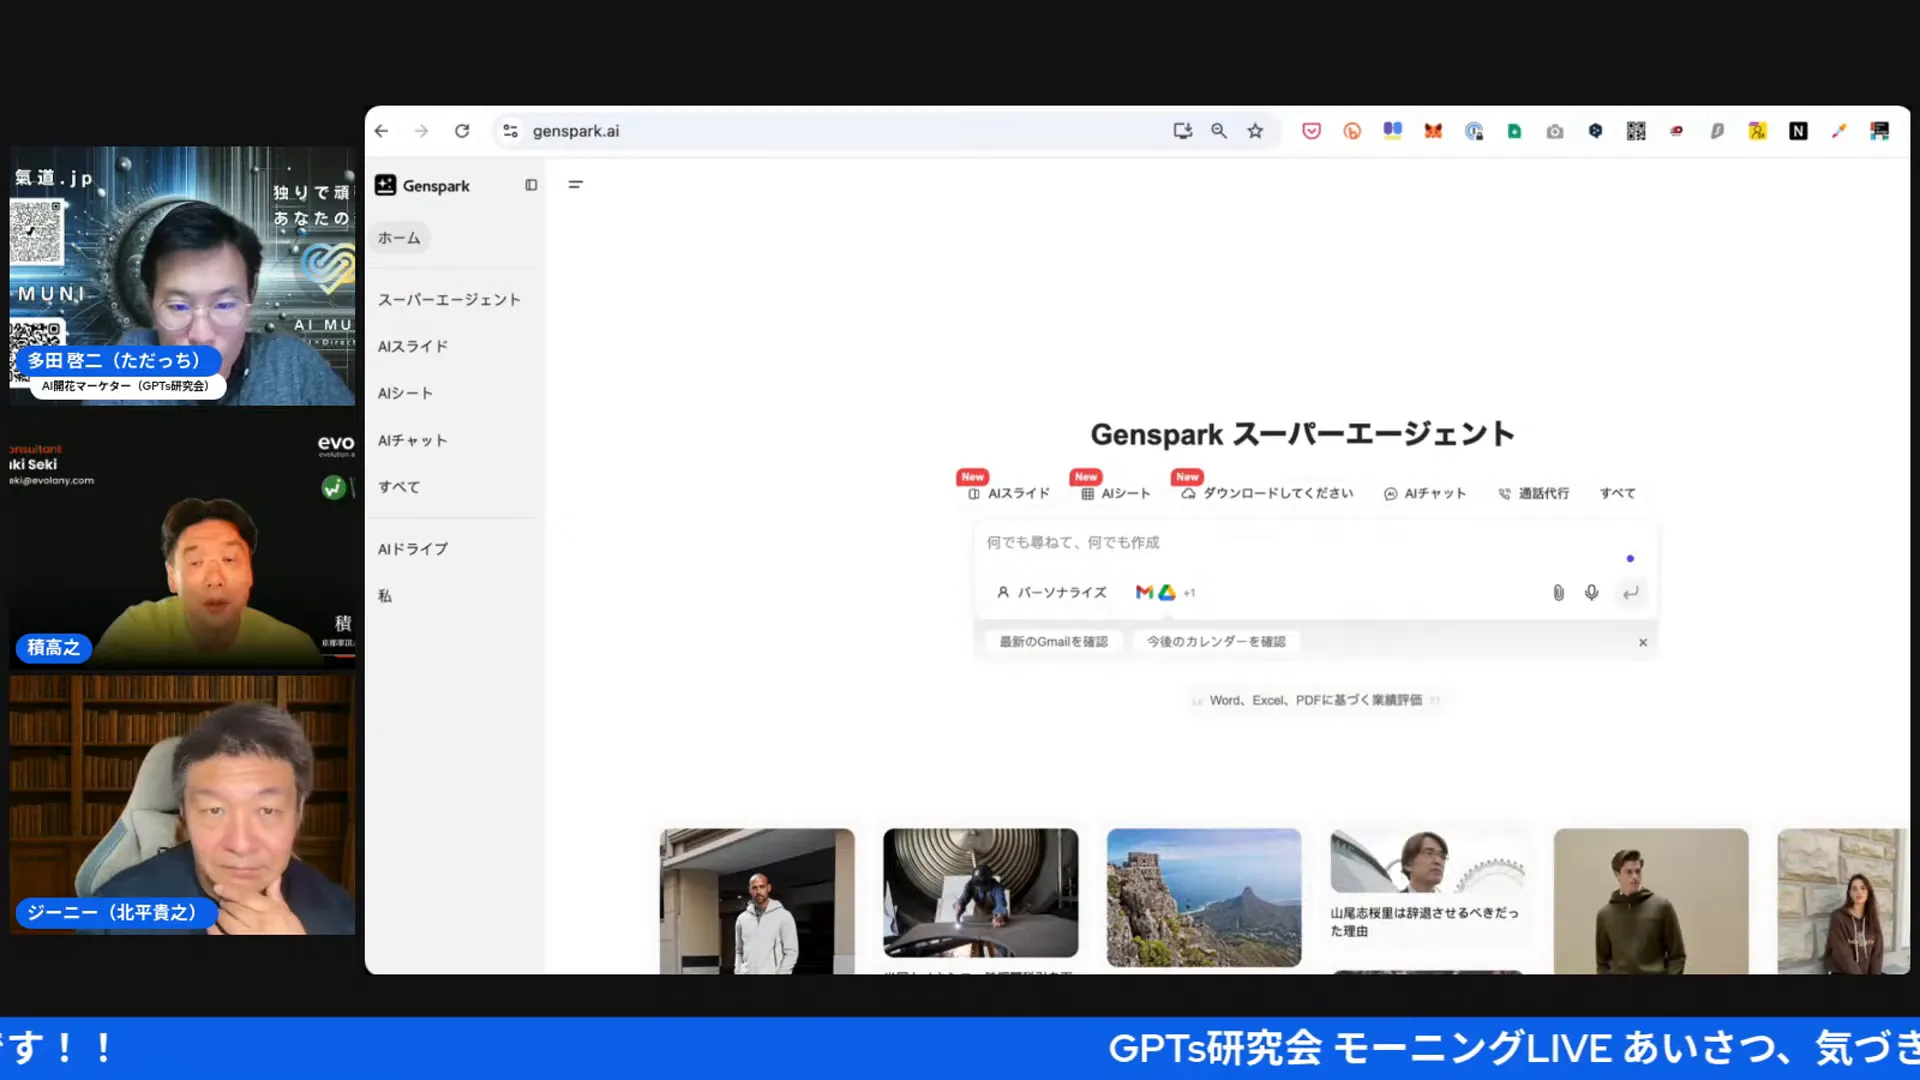Submit the prompt with the enter arrow
The image size is (1920, 1080).
pos(1630,593)
